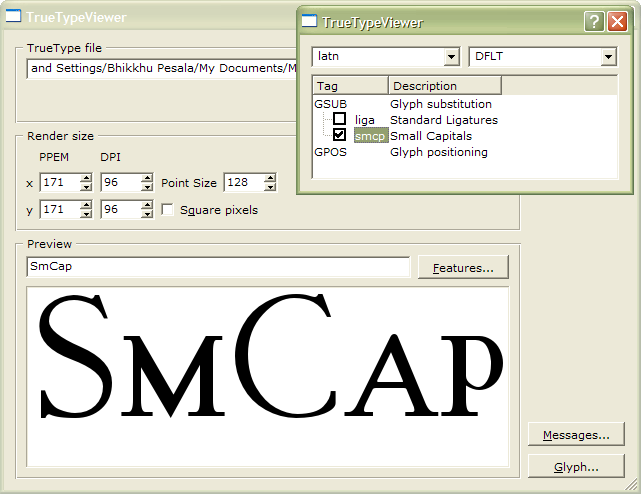Select the liga tag label
The height and width of the screenshot is (494, 641).
pyautogui.click(x=365, y=120)
